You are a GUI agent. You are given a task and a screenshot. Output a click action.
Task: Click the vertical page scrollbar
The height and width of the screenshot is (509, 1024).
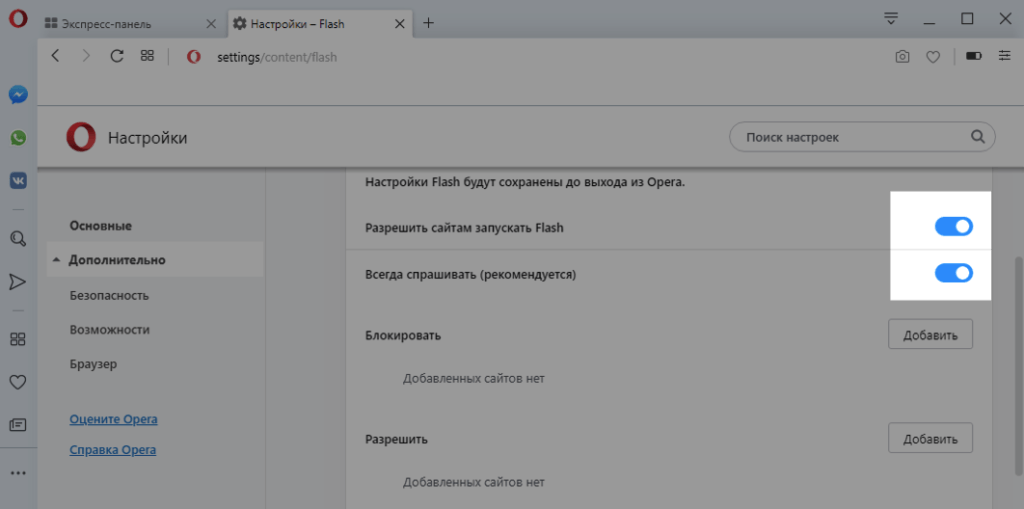click(1017, 367)
